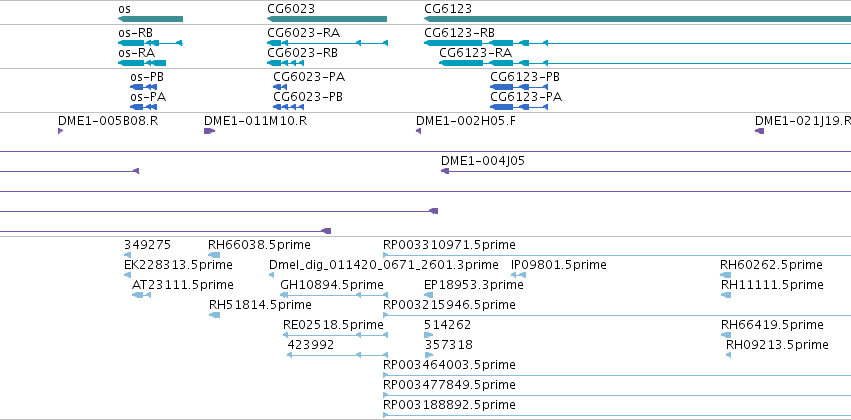Click the EK228313.5prime EST arrow
Screen dimensions: 851x420
coord(128,275)
